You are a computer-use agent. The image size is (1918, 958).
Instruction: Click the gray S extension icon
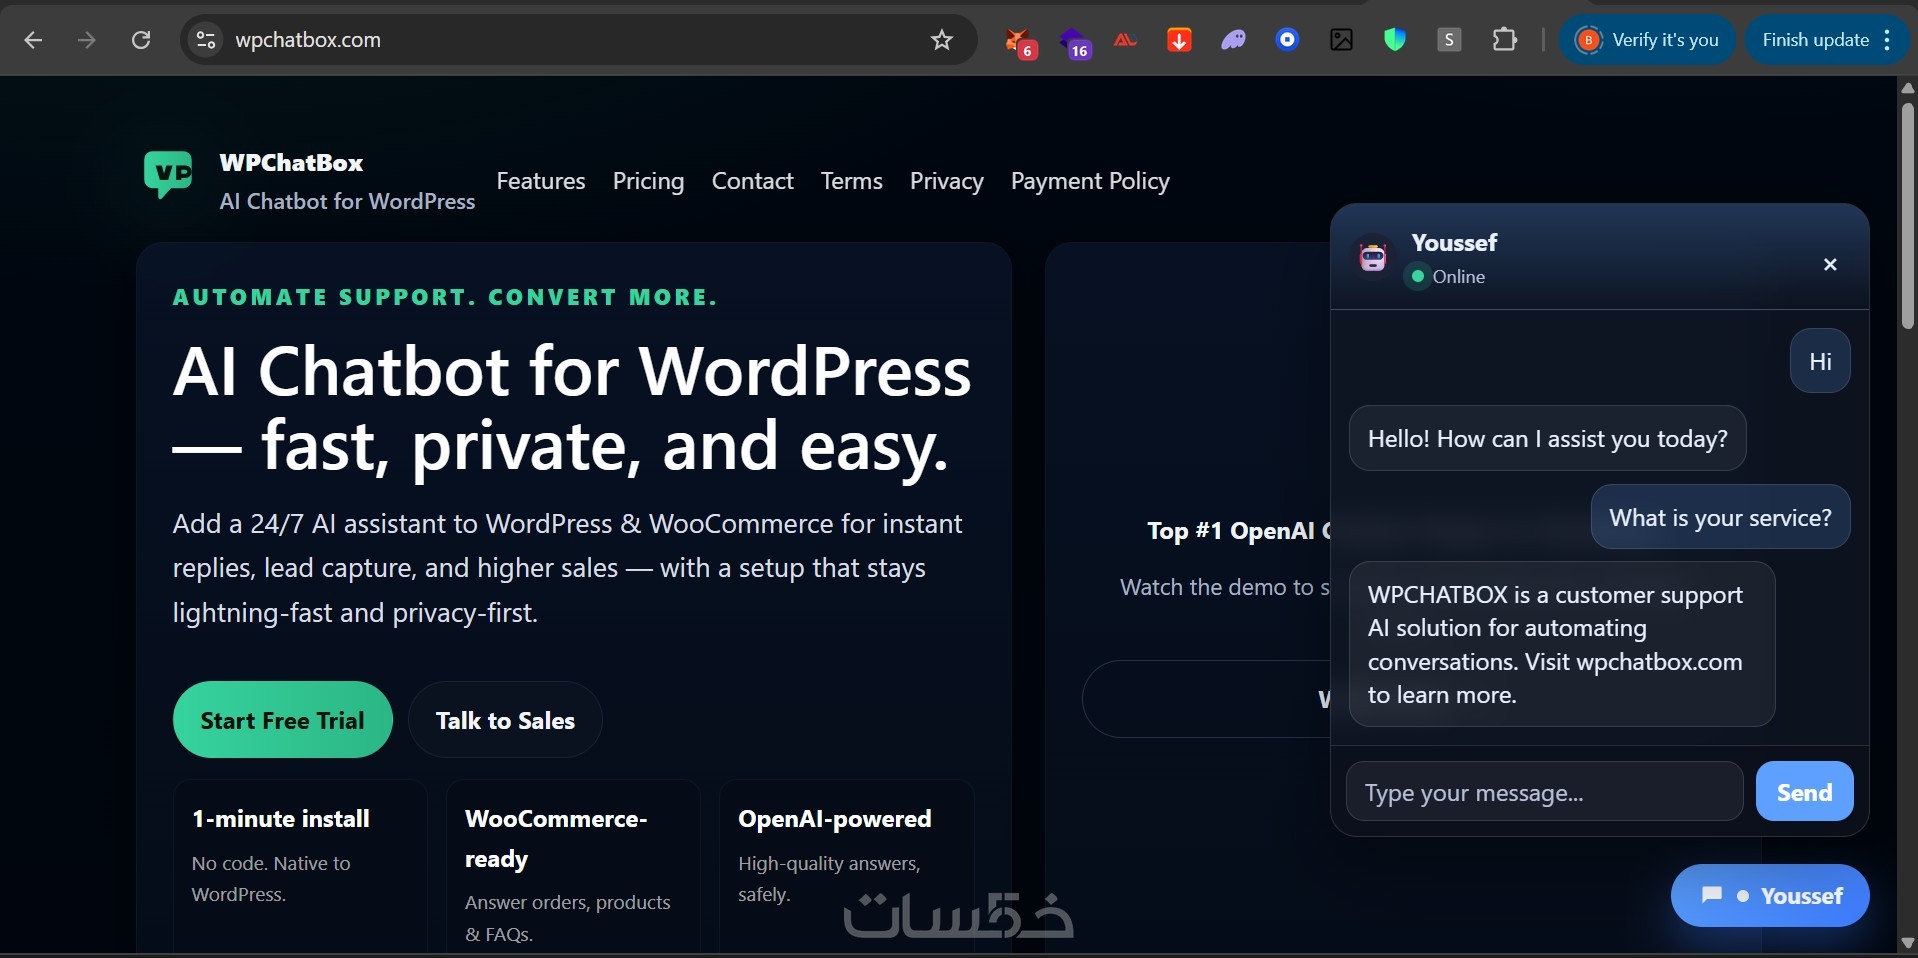coord(1449,40)
